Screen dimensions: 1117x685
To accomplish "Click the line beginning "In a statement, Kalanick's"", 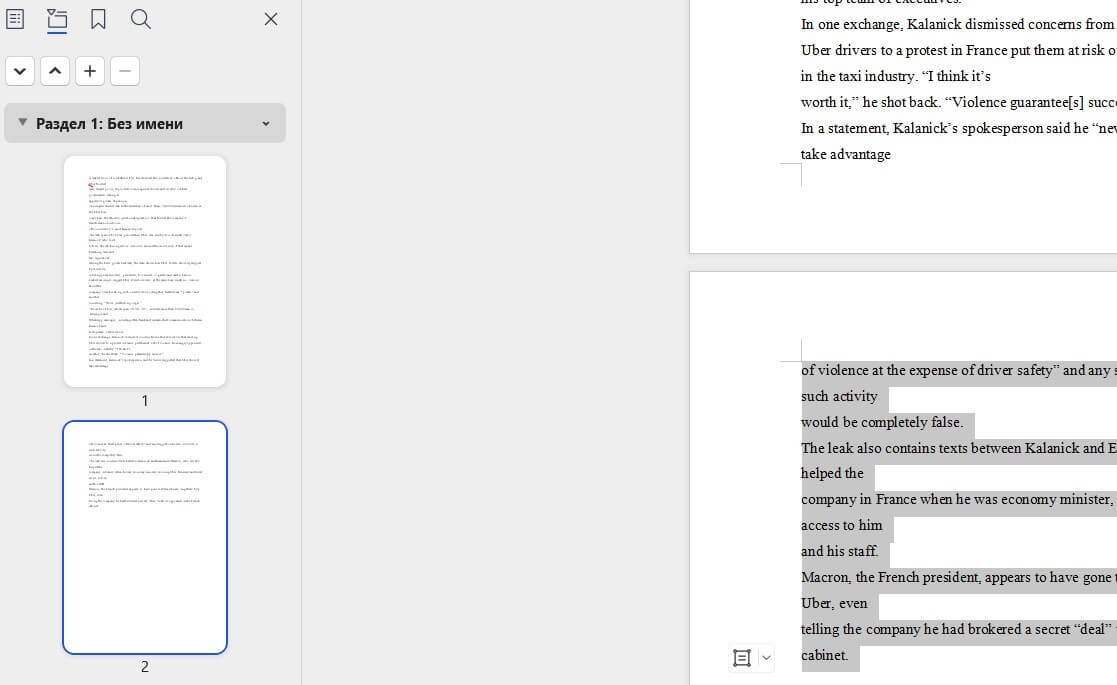I will [x=959, y=128].
